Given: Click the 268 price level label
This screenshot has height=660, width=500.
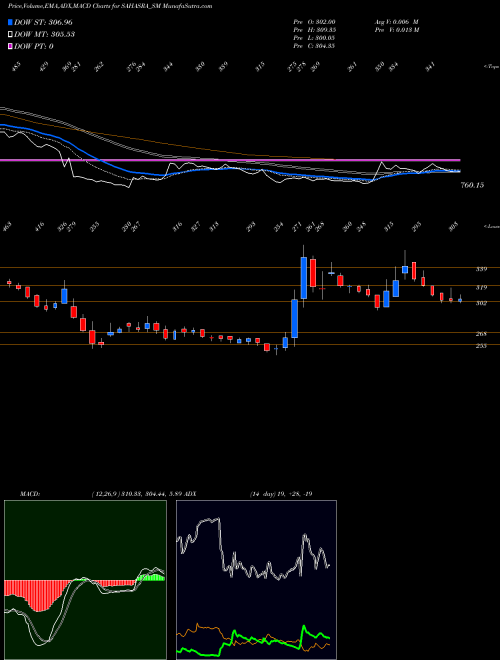Looking at the screenshot, I should [481, 334].
